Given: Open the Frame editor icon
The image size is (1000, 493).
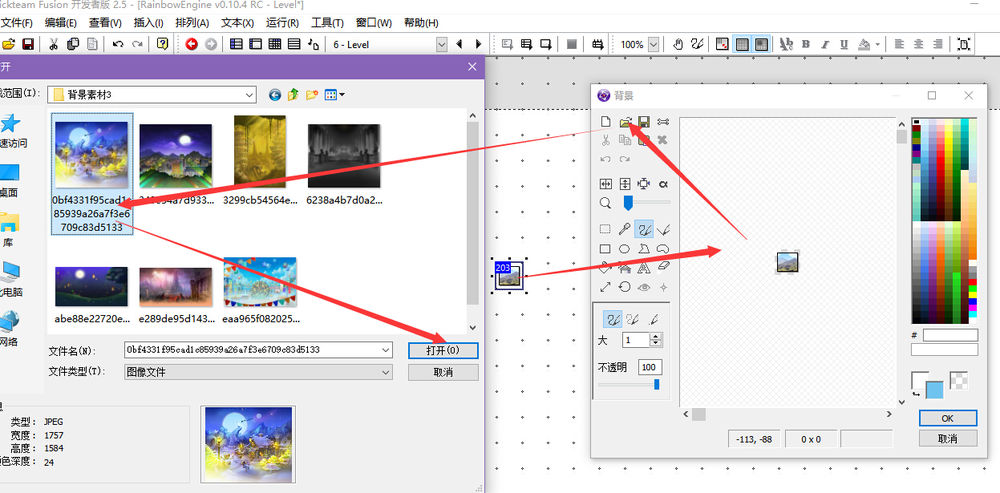Looking at the screenshot, I should click(255, 44).
